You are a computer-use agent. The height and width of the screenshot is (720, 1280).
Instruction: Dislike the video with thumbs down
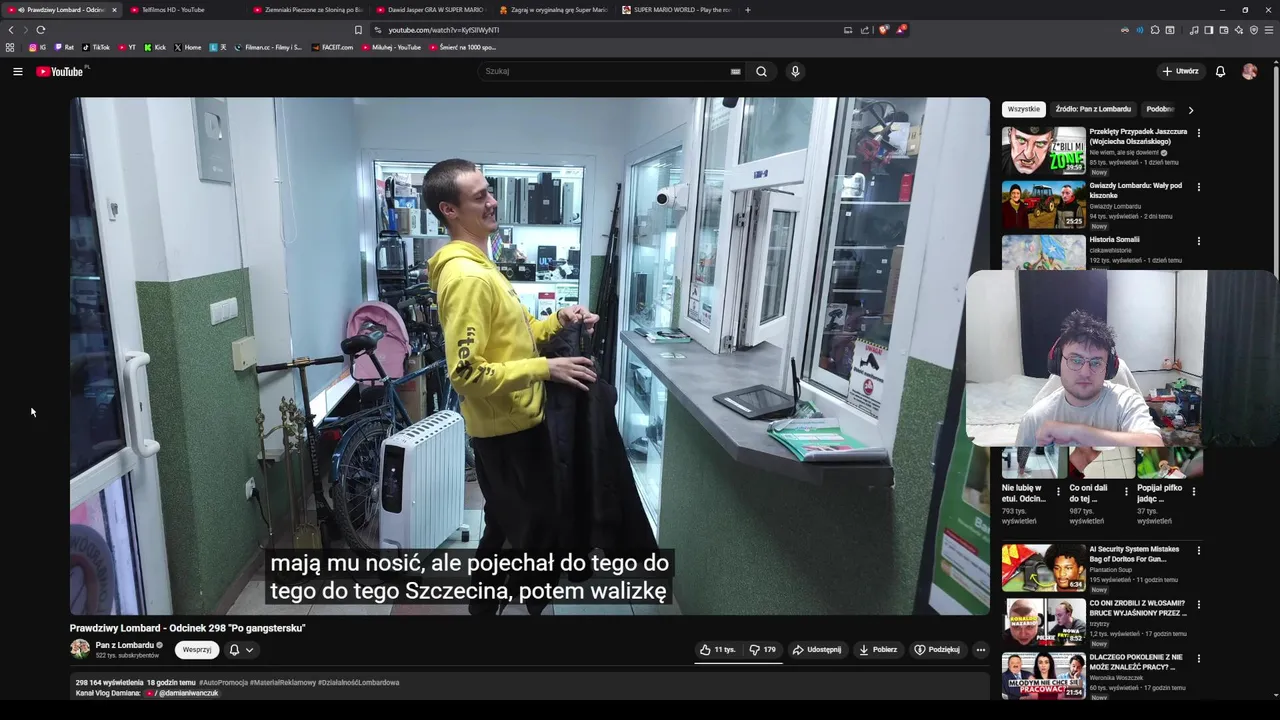tap(762, 650)
